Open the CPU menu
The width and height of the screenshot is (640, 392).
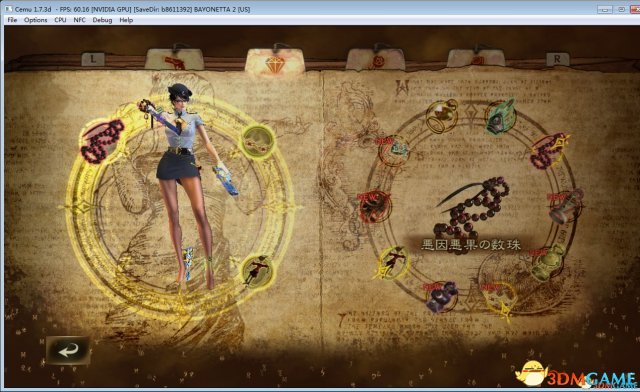(60, 20)
